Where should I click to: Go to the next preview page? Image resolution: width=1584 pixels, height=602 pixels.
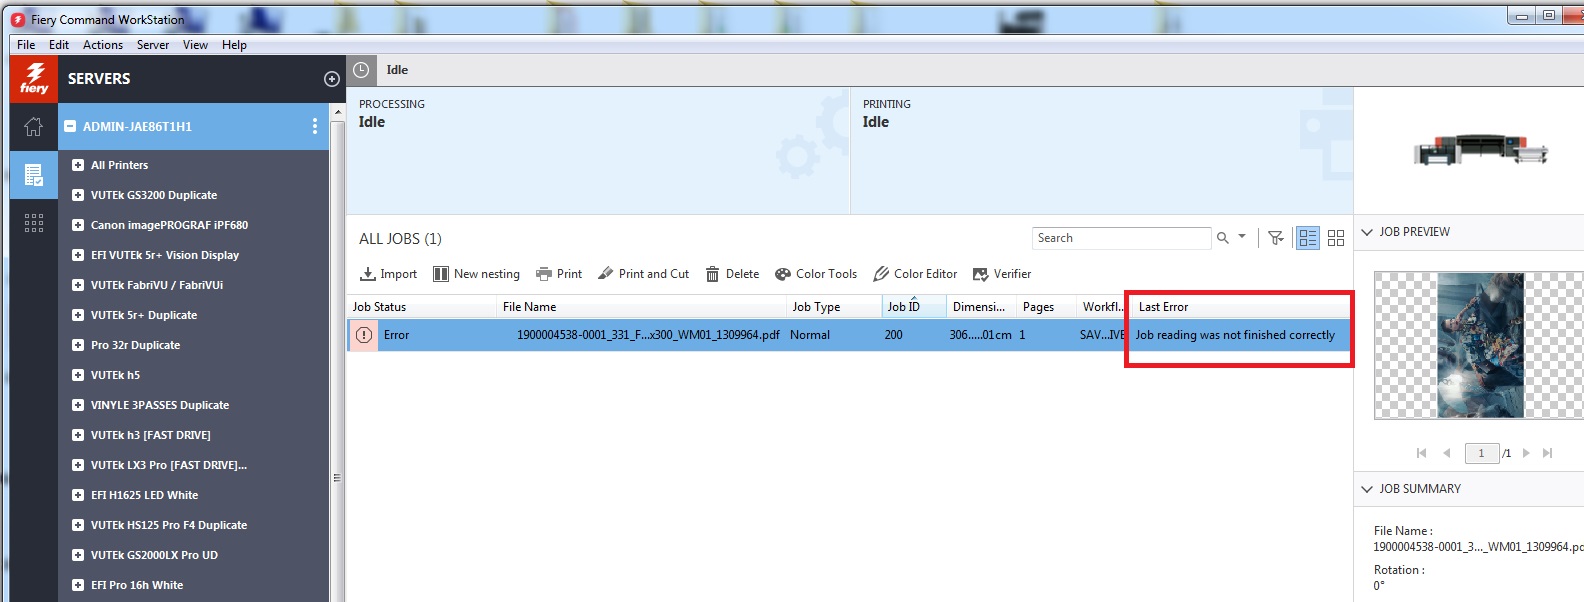point(1526,453)
